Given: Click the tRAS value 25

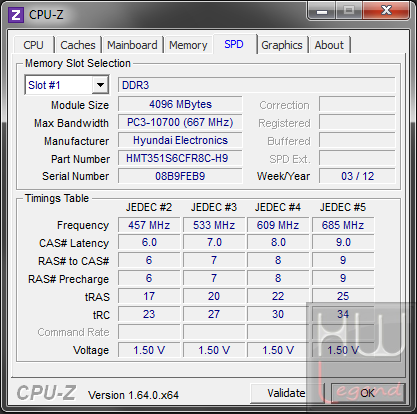Looking at the screenshot, I should 343,296.
